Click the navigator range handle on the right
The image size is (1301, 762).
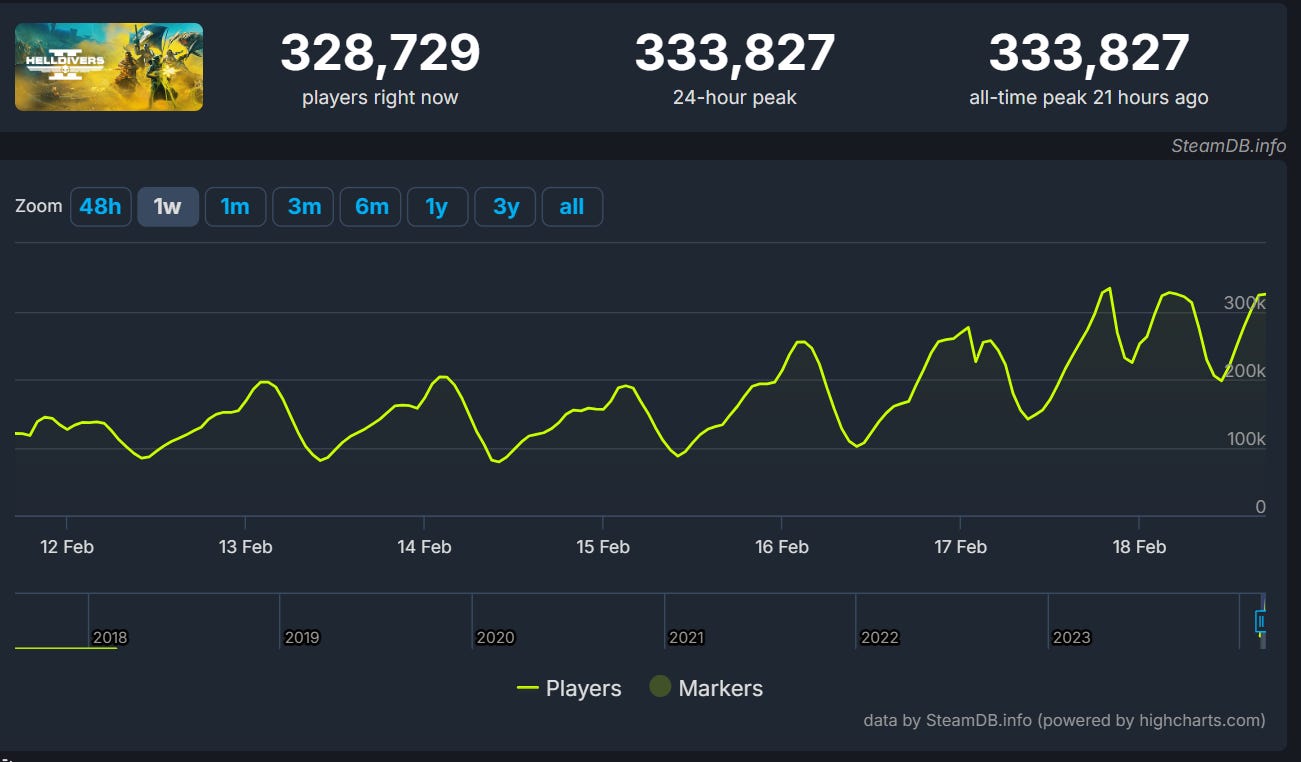1263,622
